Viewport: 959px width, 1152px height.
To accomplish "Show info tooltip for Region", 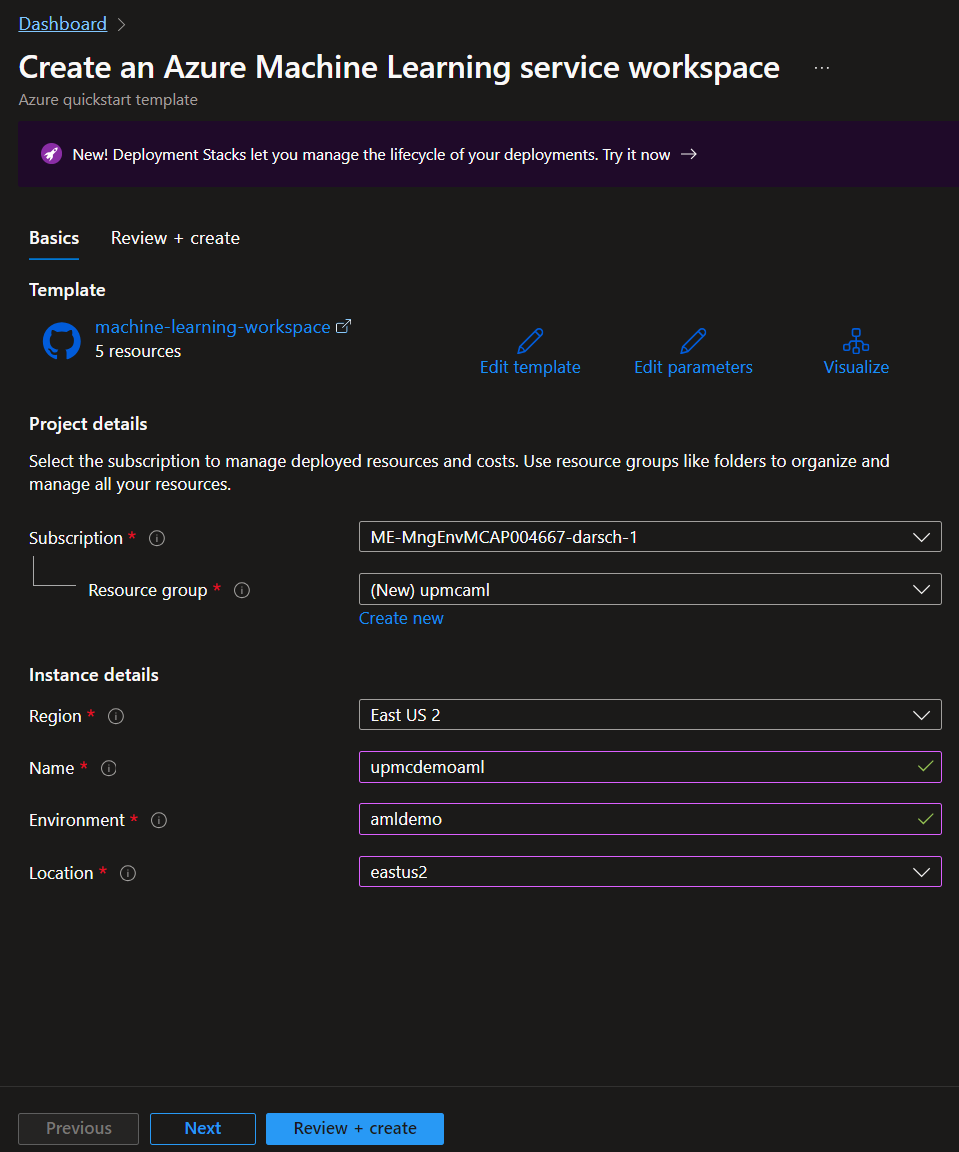I will 116,716.
